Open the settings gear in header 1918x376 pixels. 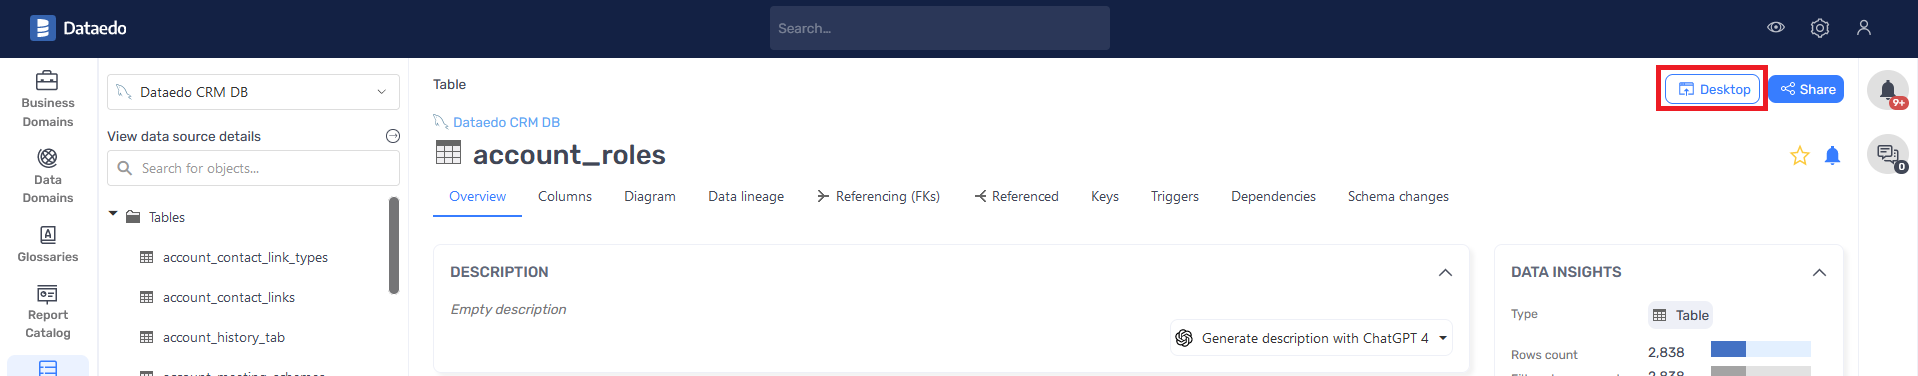point(1820,28)
